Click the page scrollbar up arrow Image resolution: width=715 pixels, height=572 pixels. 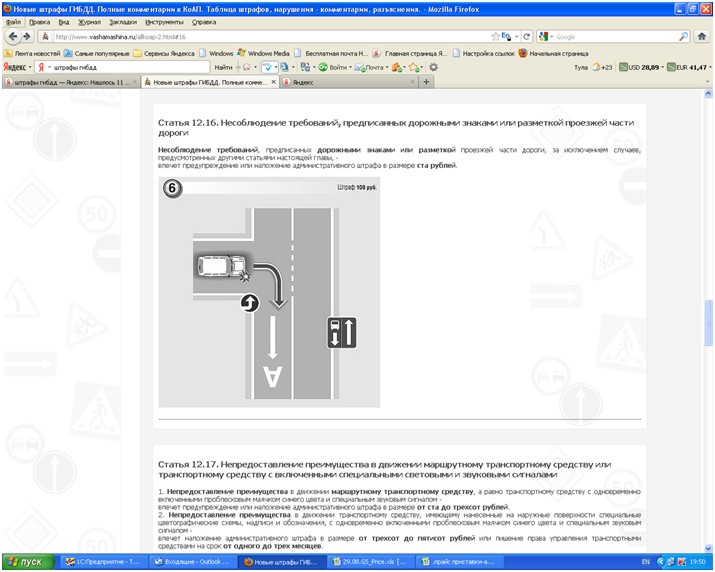708,94
